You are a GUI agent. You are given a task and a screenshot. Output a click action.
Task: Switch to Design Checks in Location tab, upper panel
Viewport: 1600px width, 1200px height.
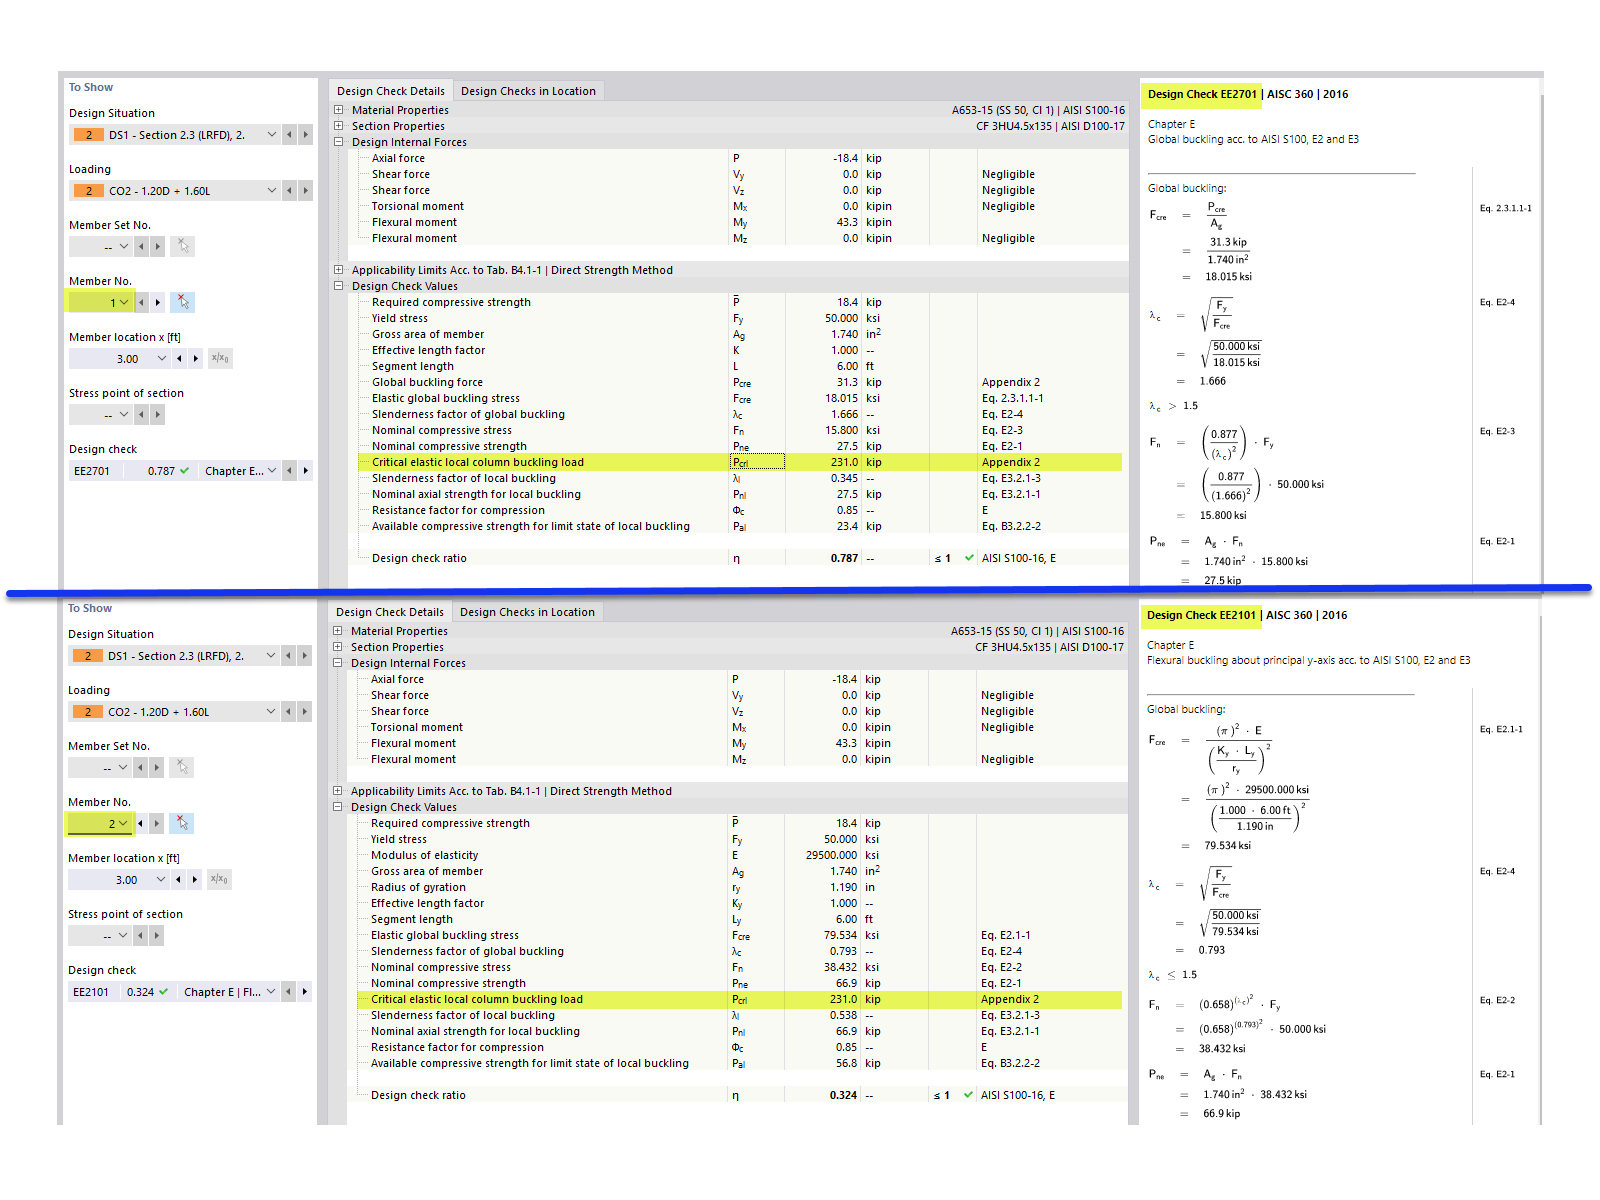(528, 91)
